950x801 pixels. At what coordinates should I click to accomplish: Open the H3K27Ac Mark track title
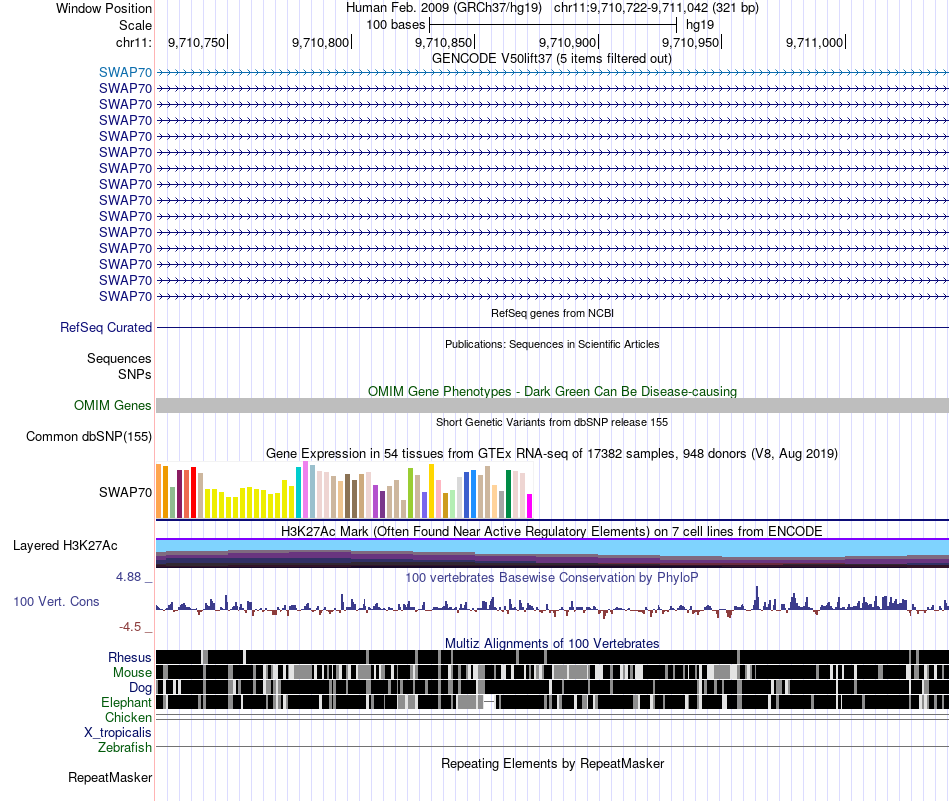click(x=552, y=531)
